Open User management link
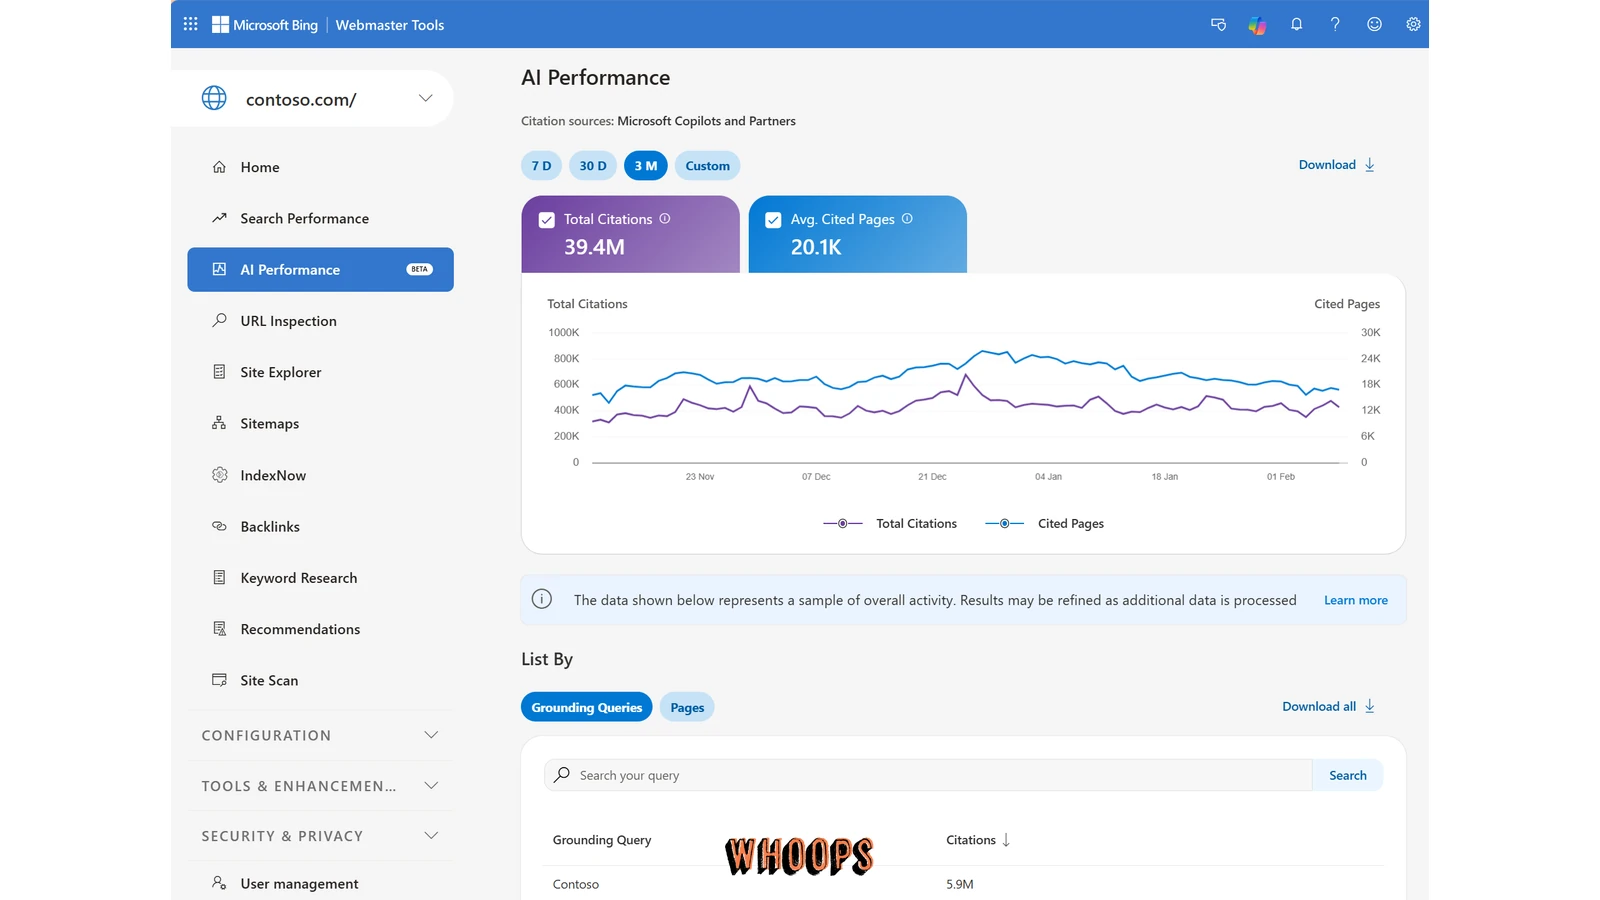The image size is (1600, 900). pyautogui.click(x=299, y=883)
